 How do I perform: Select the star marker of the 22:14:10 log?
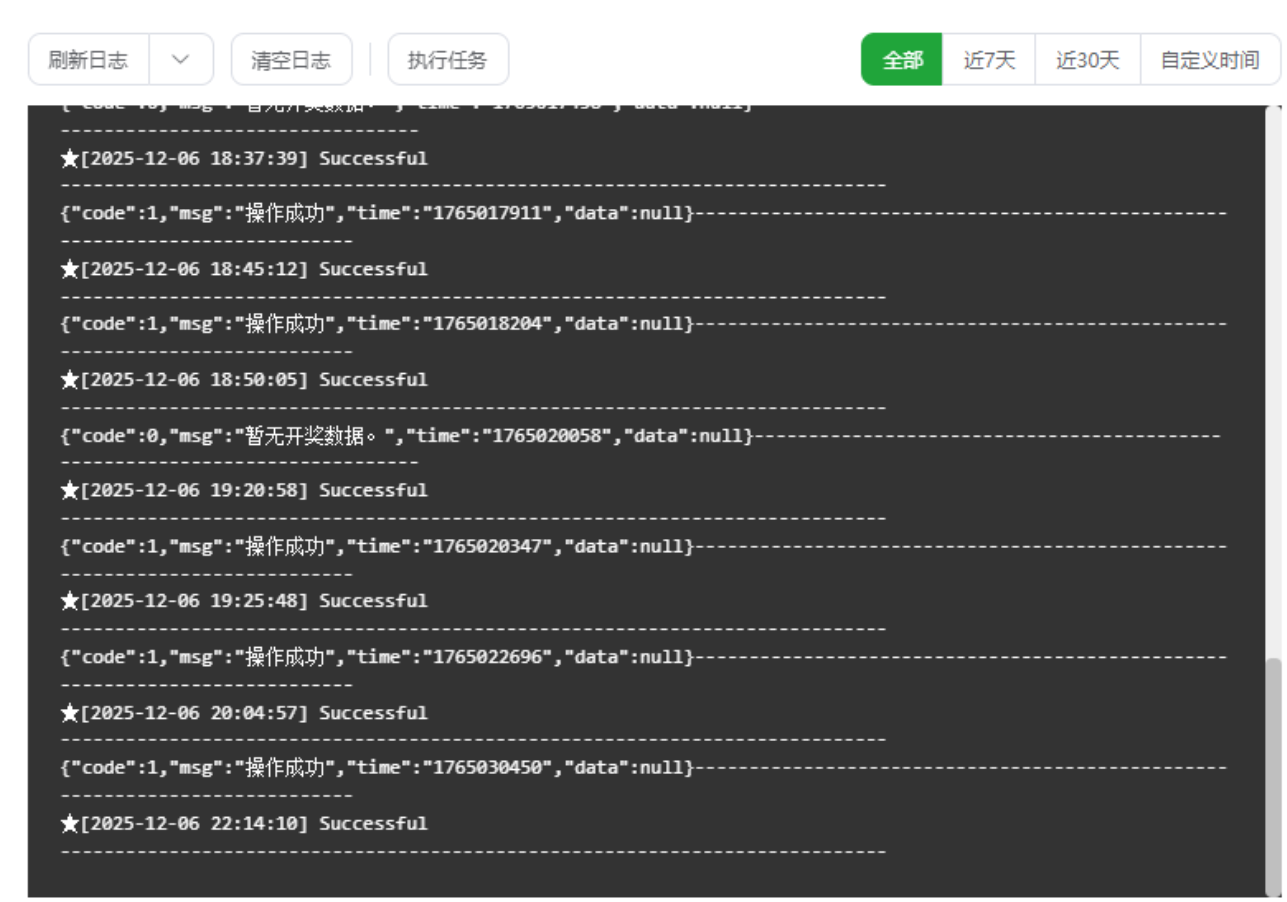[x=70, y=824]
